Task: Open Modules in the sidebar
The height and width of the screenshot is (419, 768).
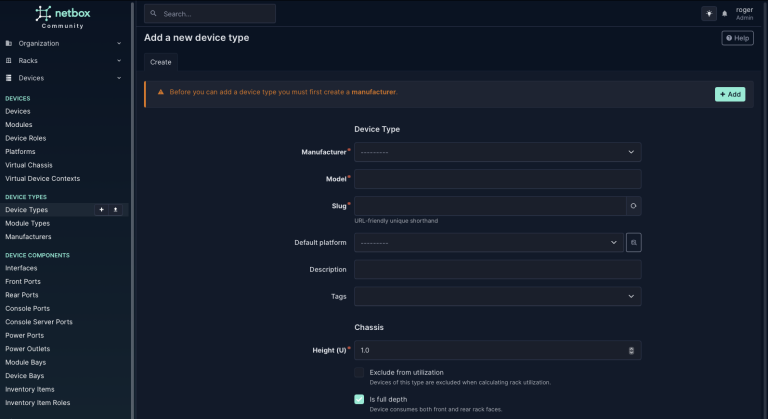Action: 19,124
